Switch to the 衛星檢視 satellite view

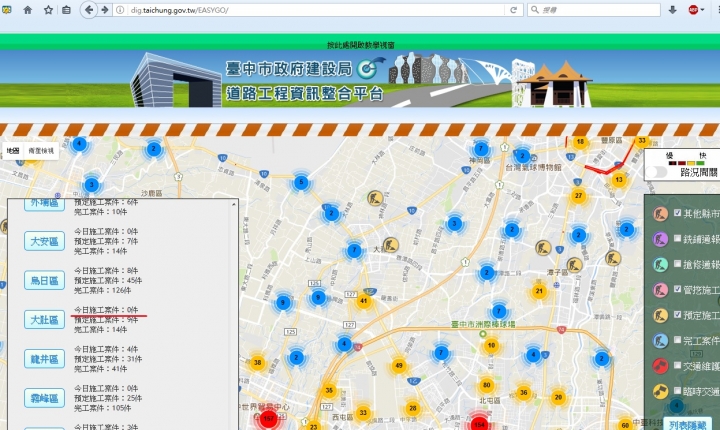coord(41,151)
